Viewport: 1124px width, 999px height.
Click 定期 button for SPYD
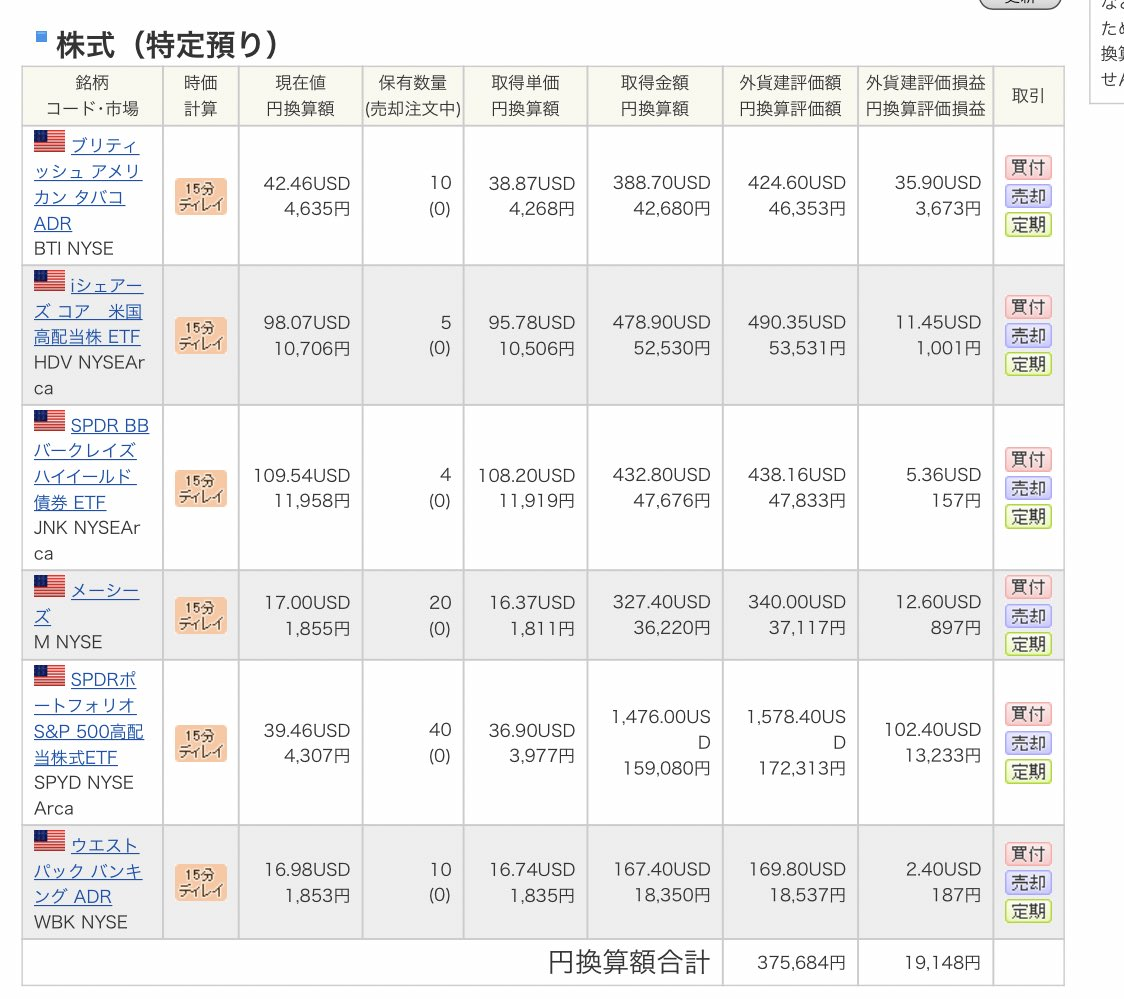(1028, 772)
